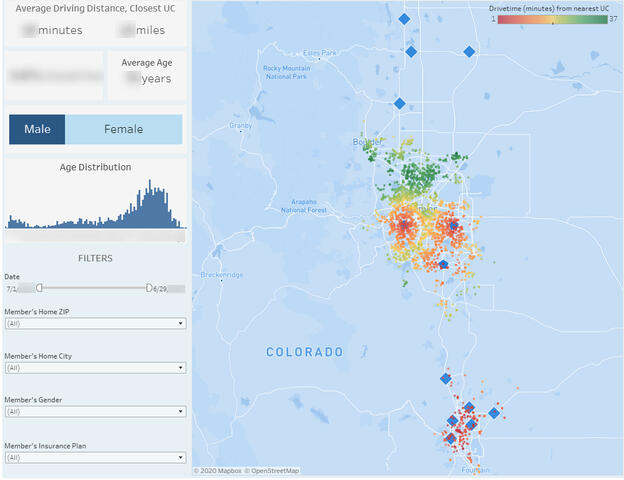Open the Member's Gender dropdown

click(x=95, y=411)
